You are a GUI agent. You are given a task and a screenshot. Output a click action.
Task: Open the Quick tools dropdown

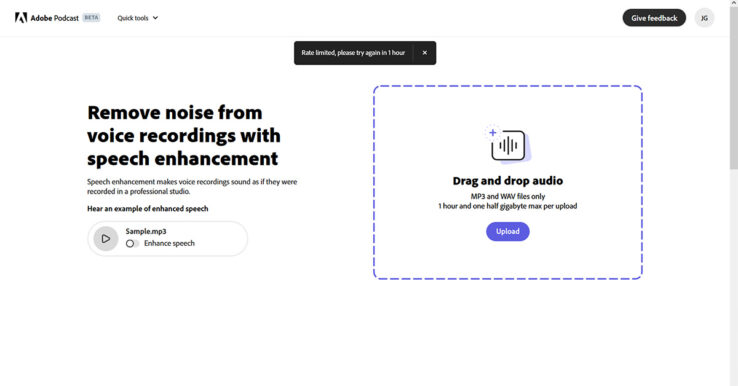tap(137, 18)
